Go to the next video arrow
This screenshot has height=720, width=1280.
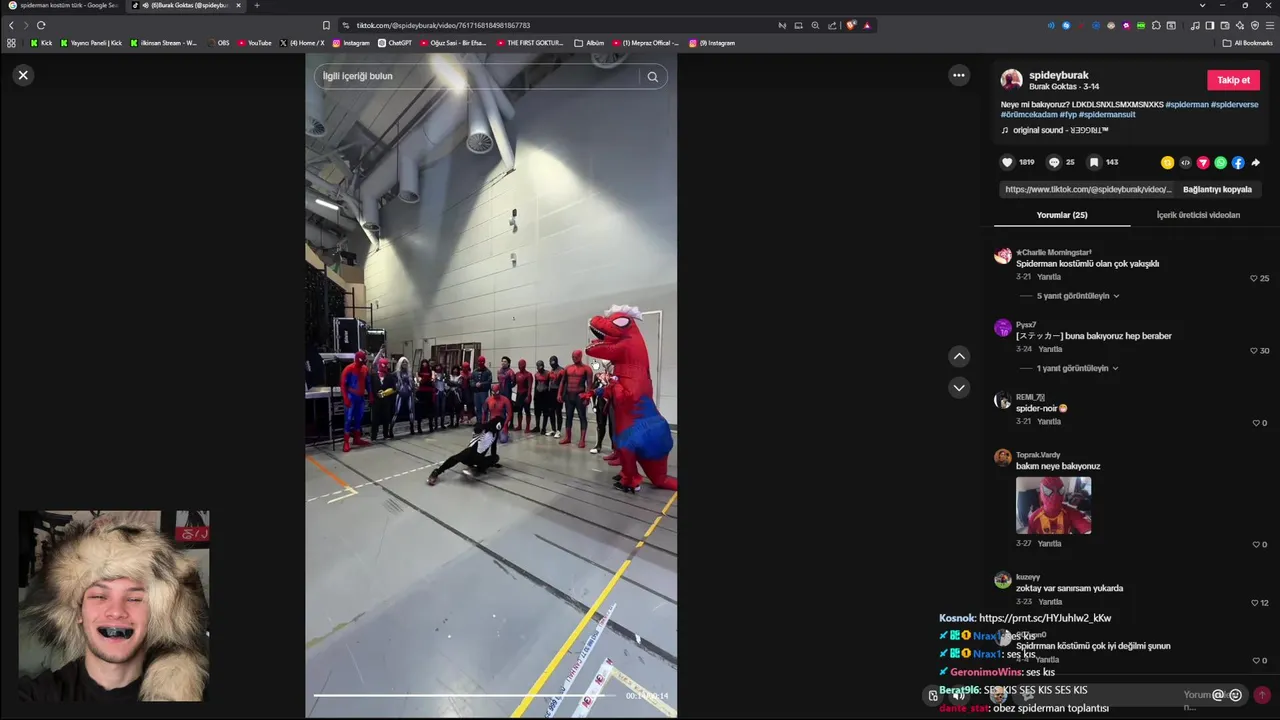point(959,387)
